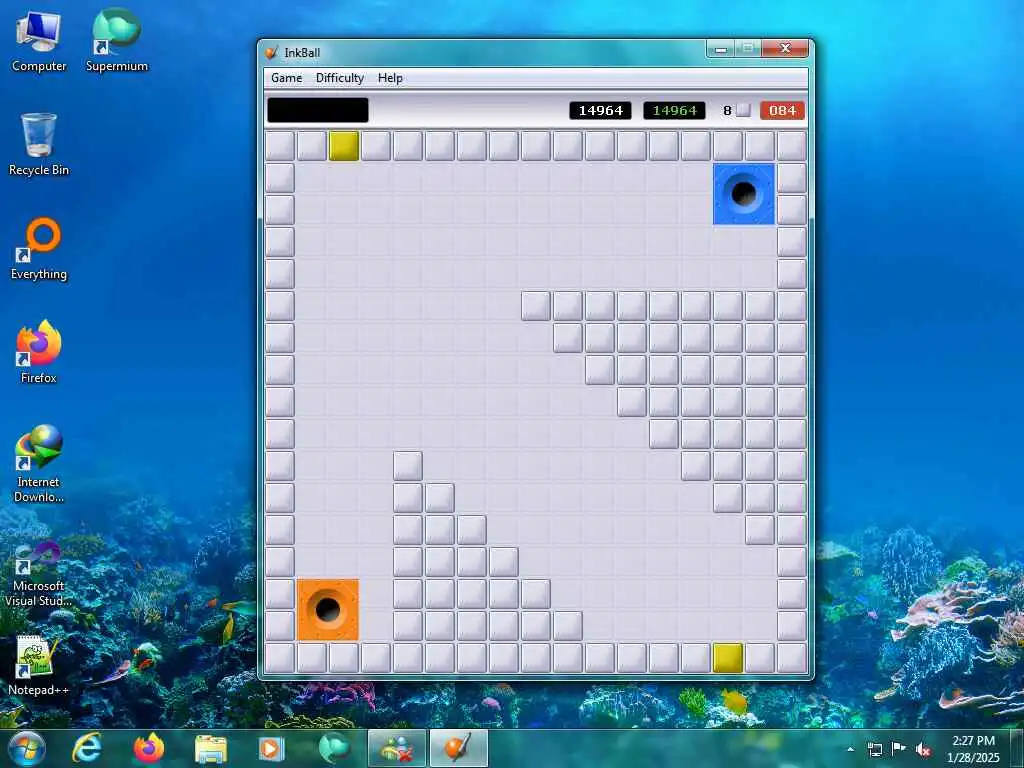The height and width of the screenshot is (768, 1024).
Task: Open the Difficulty menu
Action: 340,78
